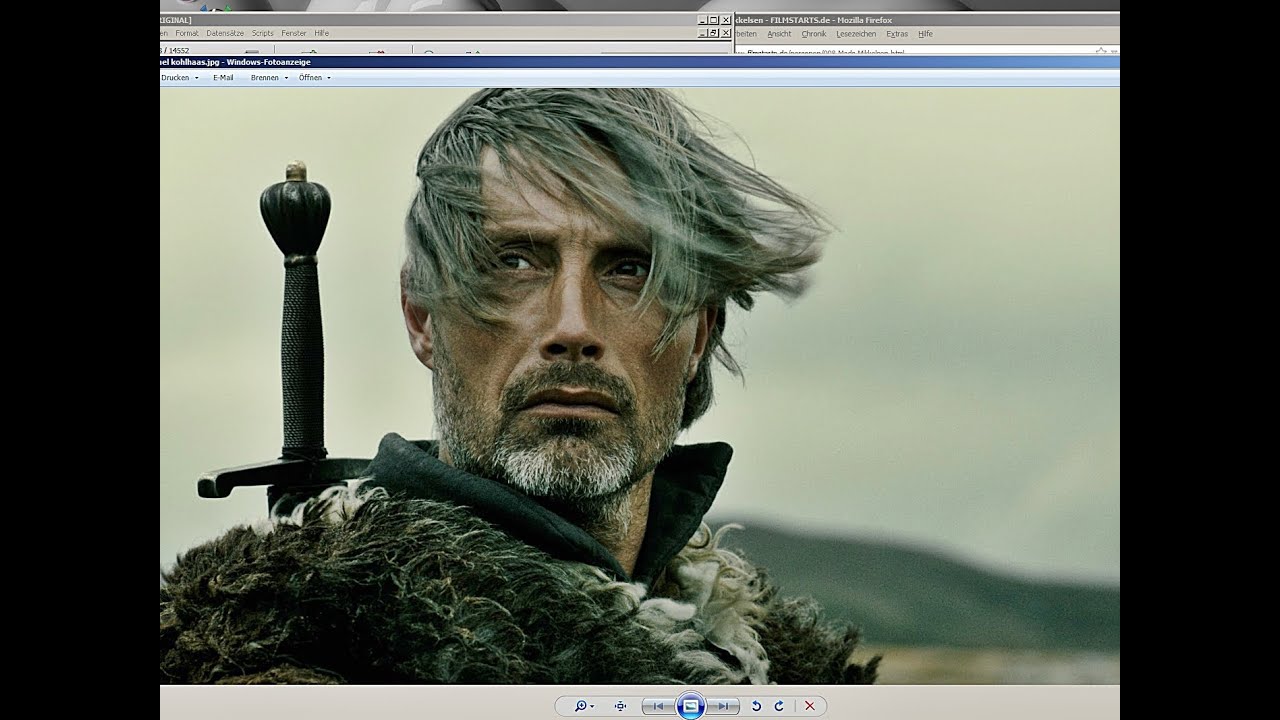Open the Lesezeichen menu in Firefox
Screen dimensions: 1280x720
(856, 34)
